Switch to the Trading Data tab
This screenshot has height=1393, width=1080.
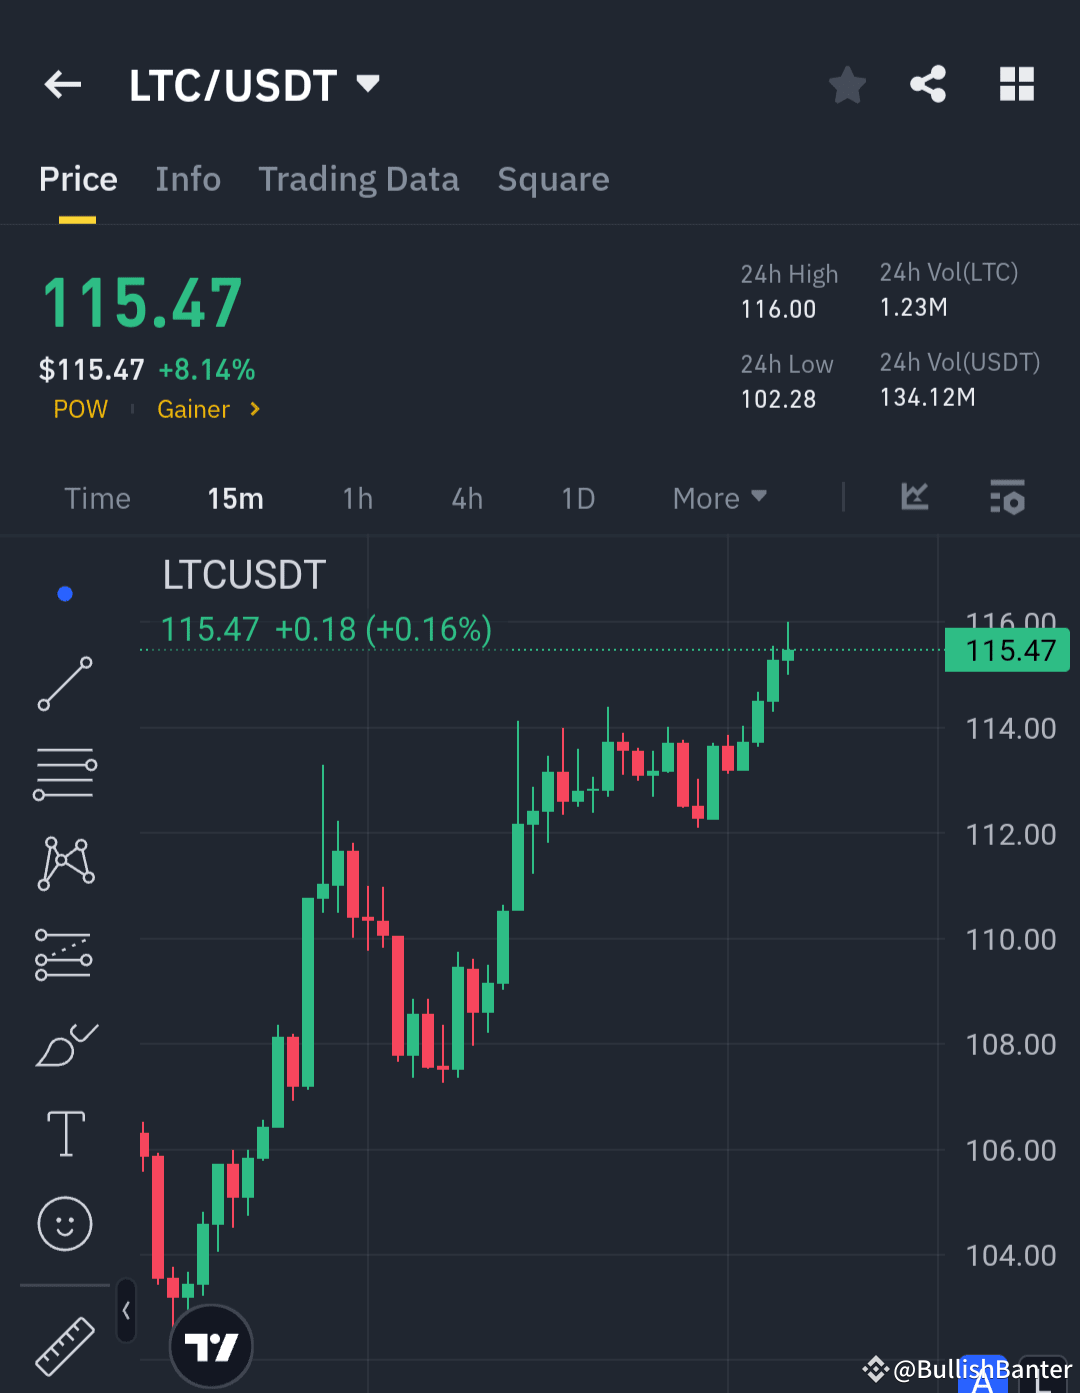(359, 179)
